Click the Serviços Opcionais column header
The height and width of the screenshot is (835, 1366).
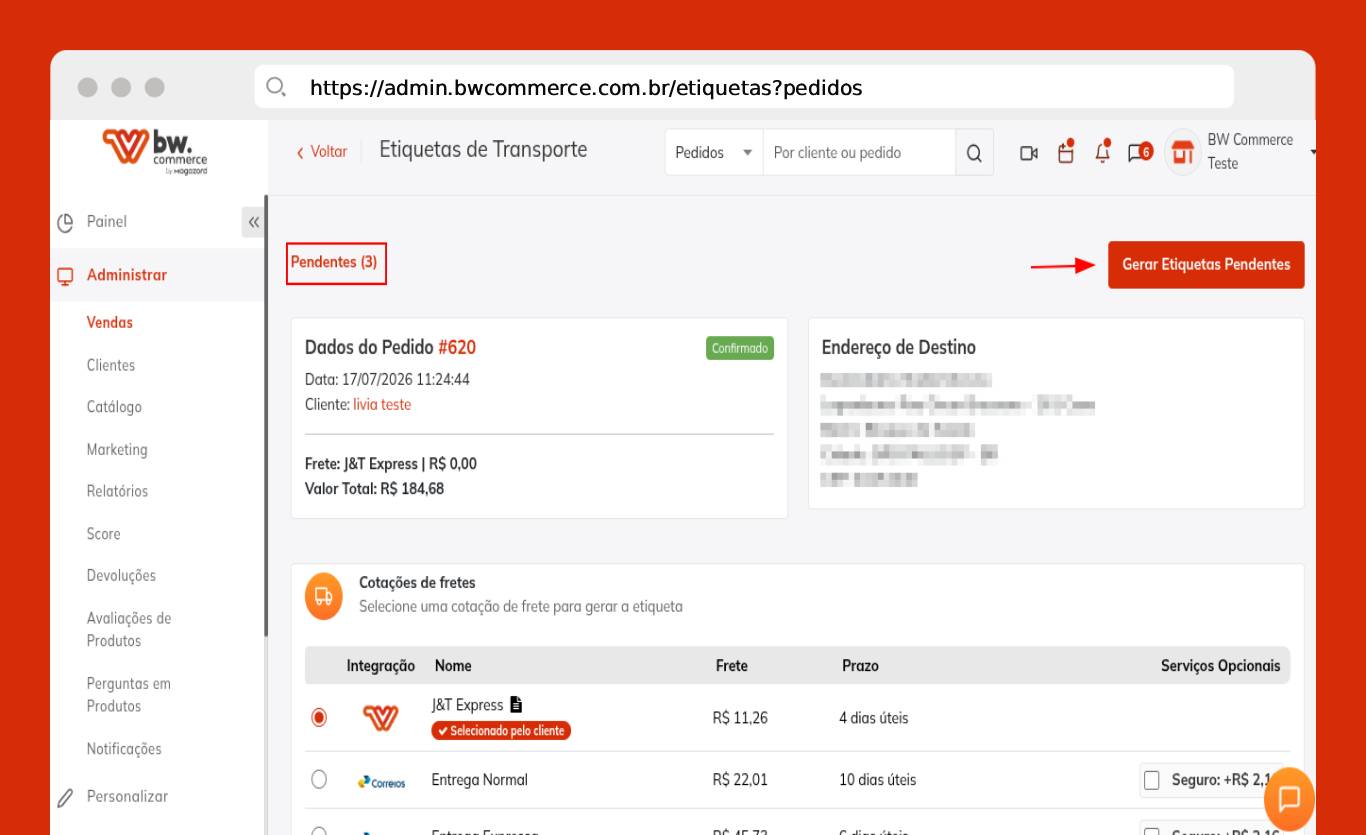1220,666
